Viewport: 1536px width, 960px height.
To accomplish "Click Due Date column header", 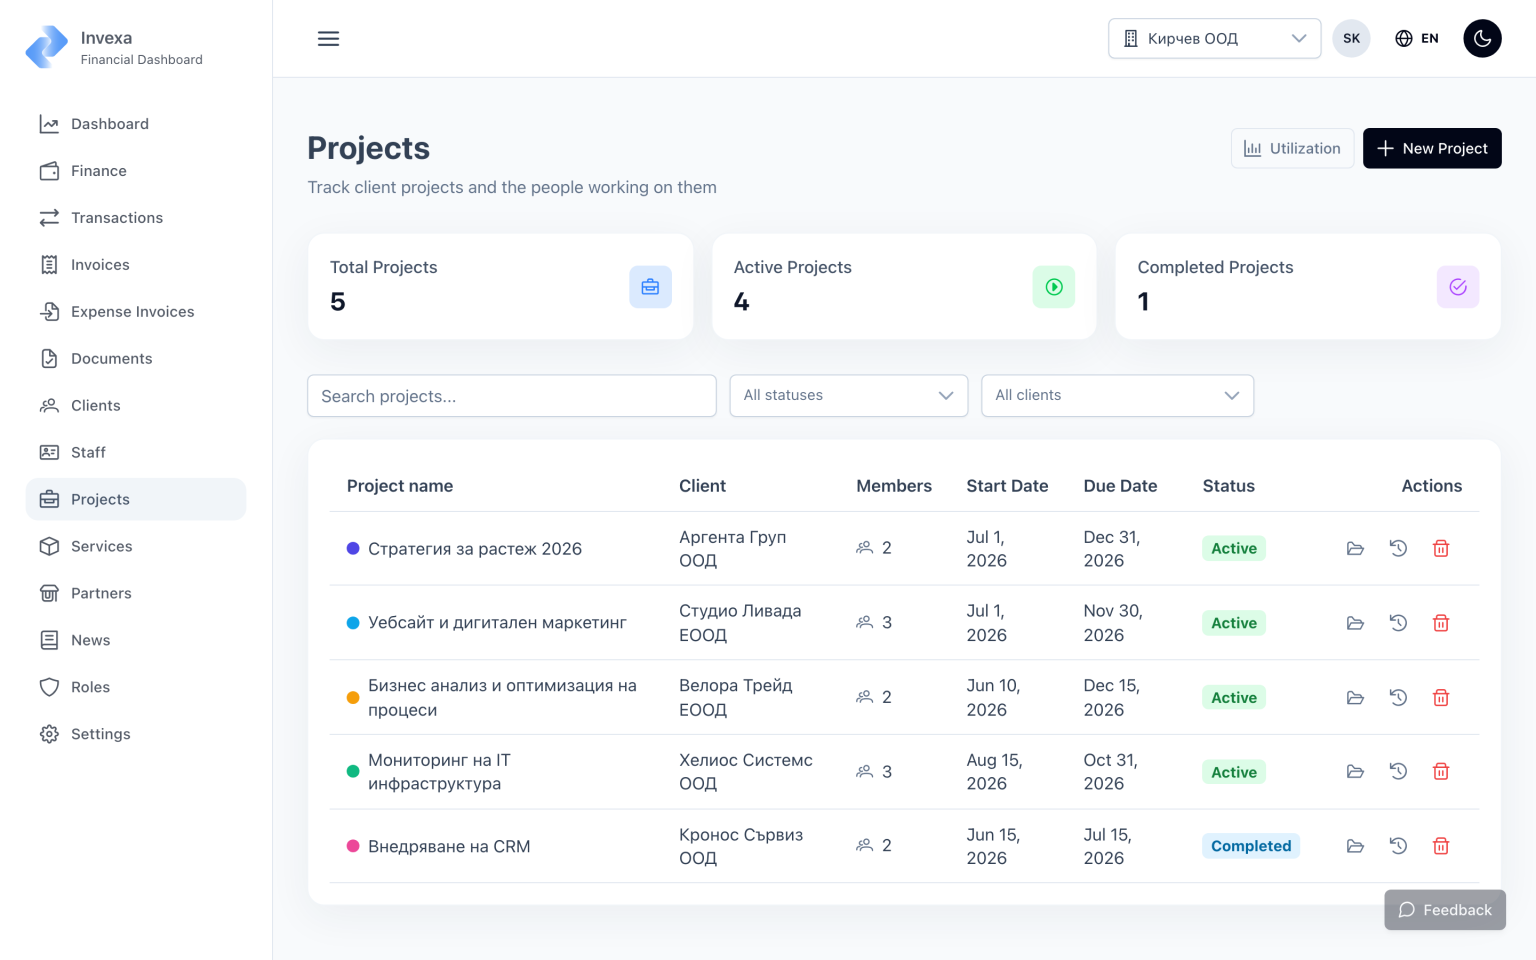I will pyautogui.click(x=1120, y=486).
